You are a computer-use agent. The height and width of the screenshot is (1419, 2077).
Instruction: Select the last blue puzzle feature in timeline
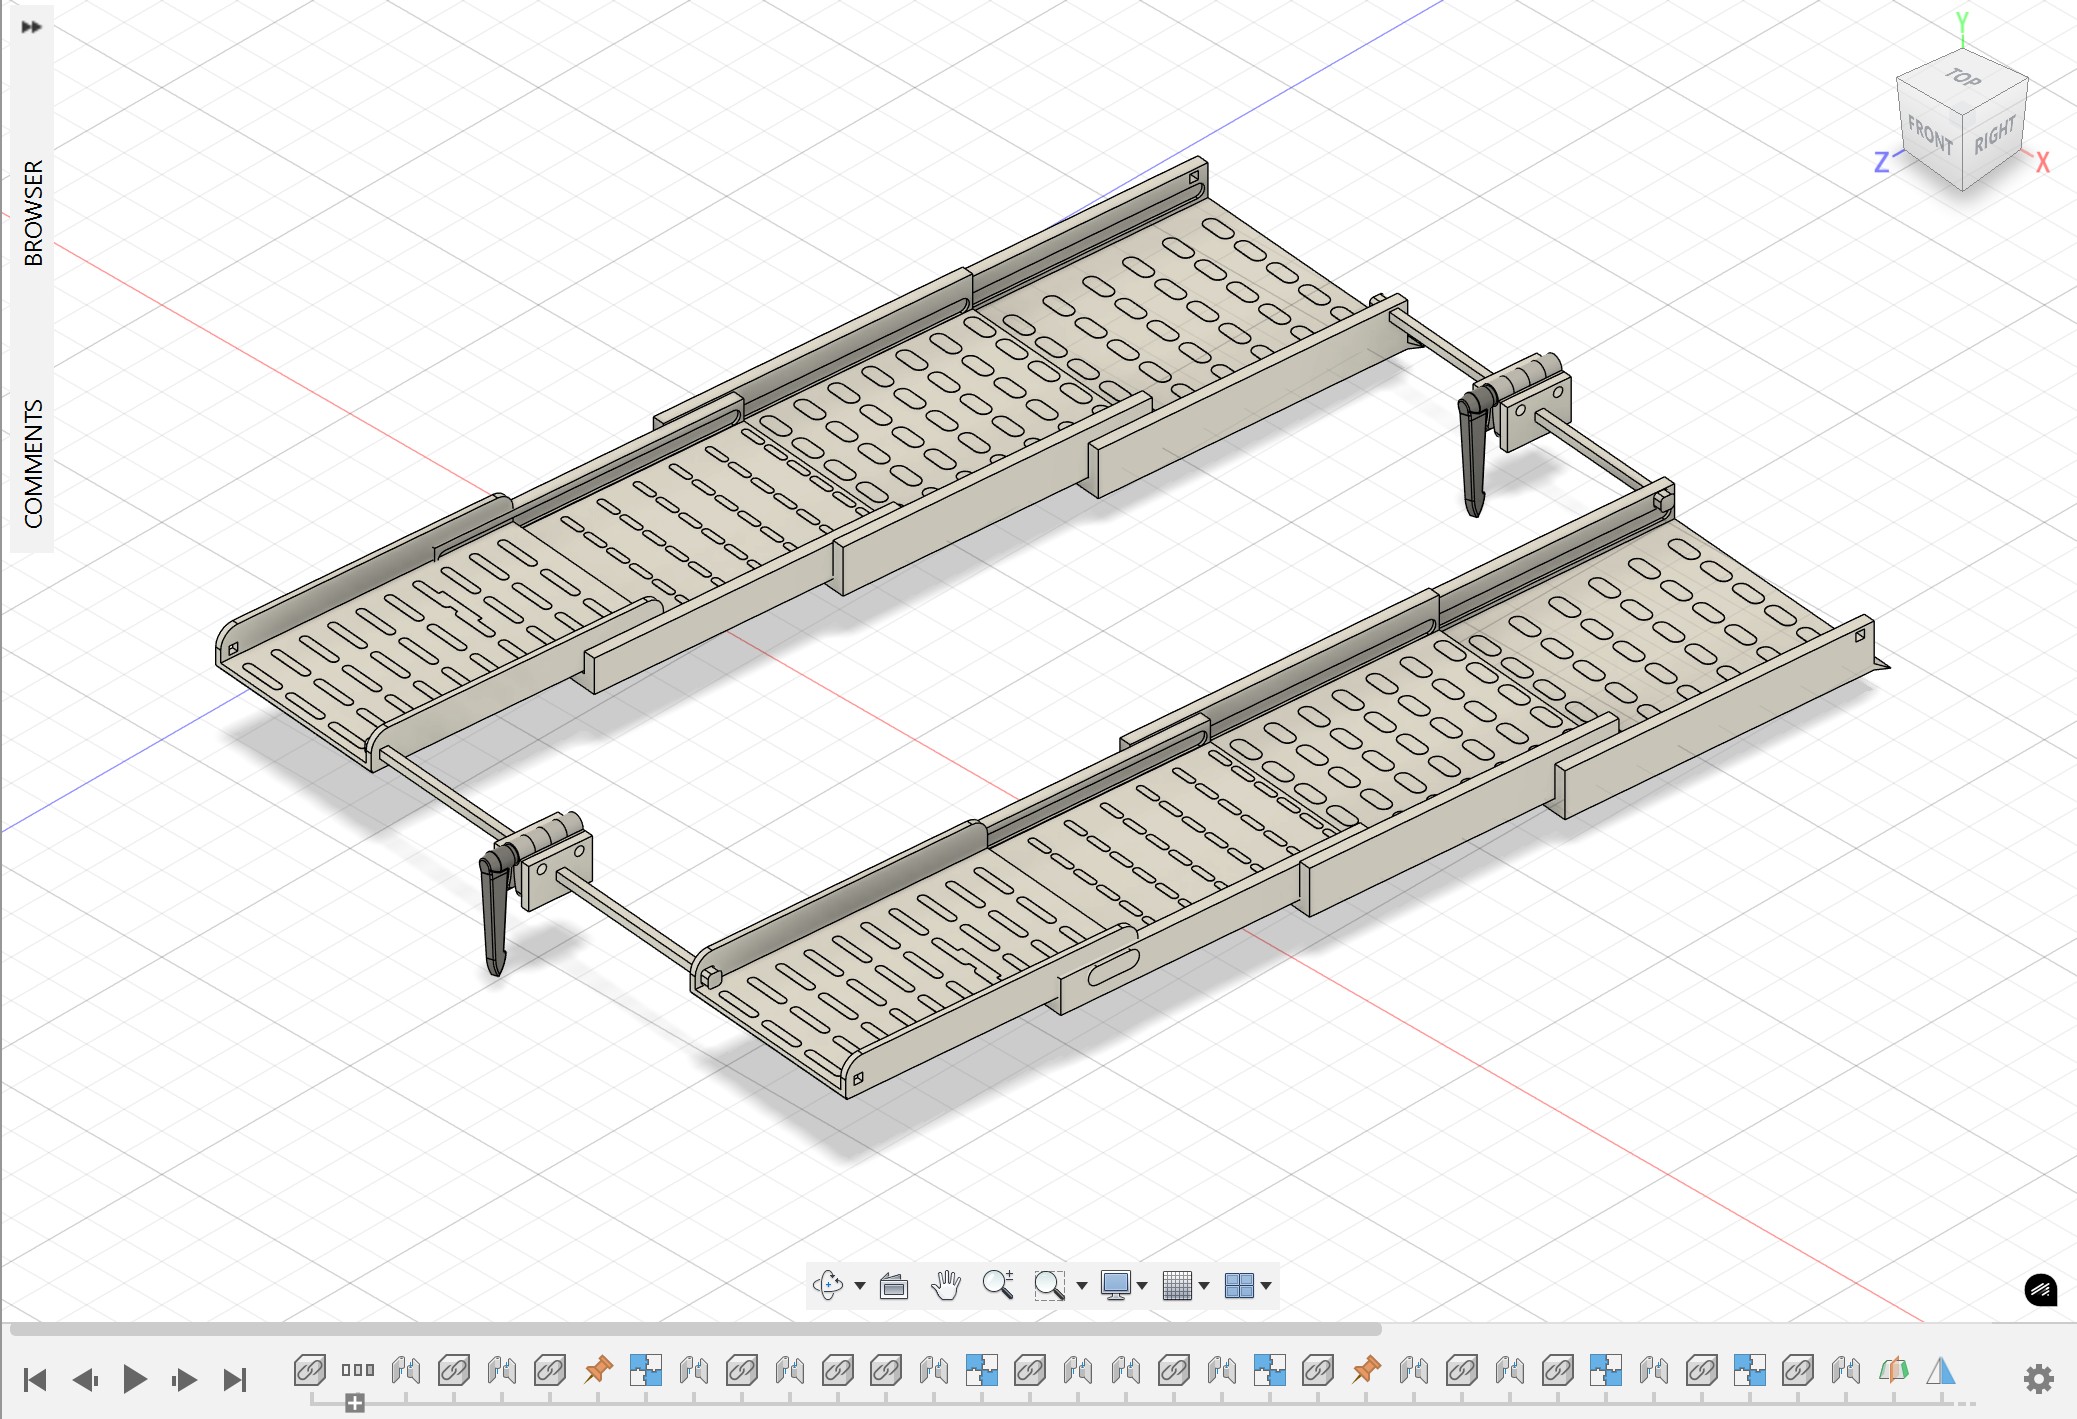pos(1750,1370)
